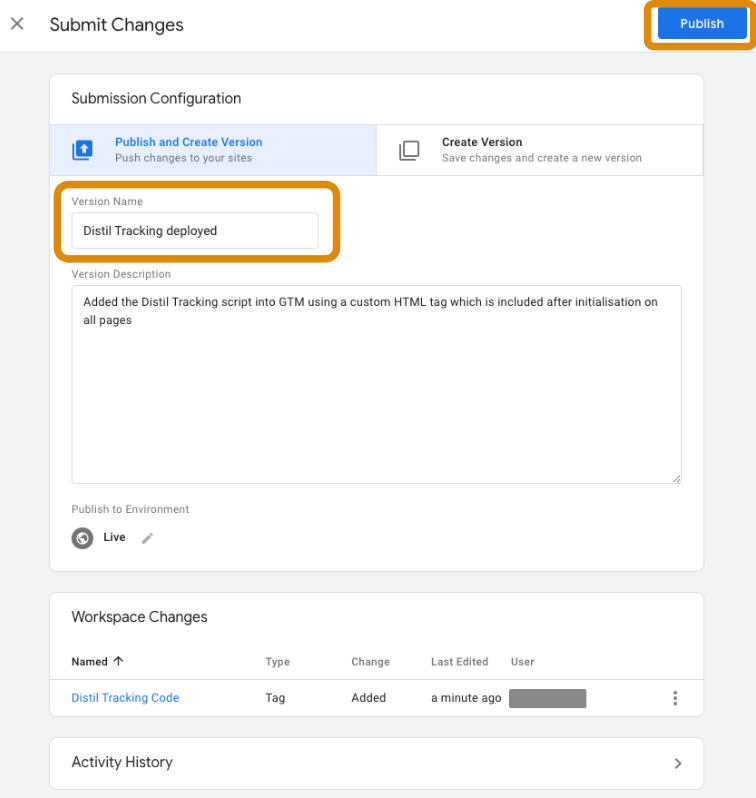756x798 pixels.
Task: Click the sort arrow next to Named
Action: click(119, 661)
